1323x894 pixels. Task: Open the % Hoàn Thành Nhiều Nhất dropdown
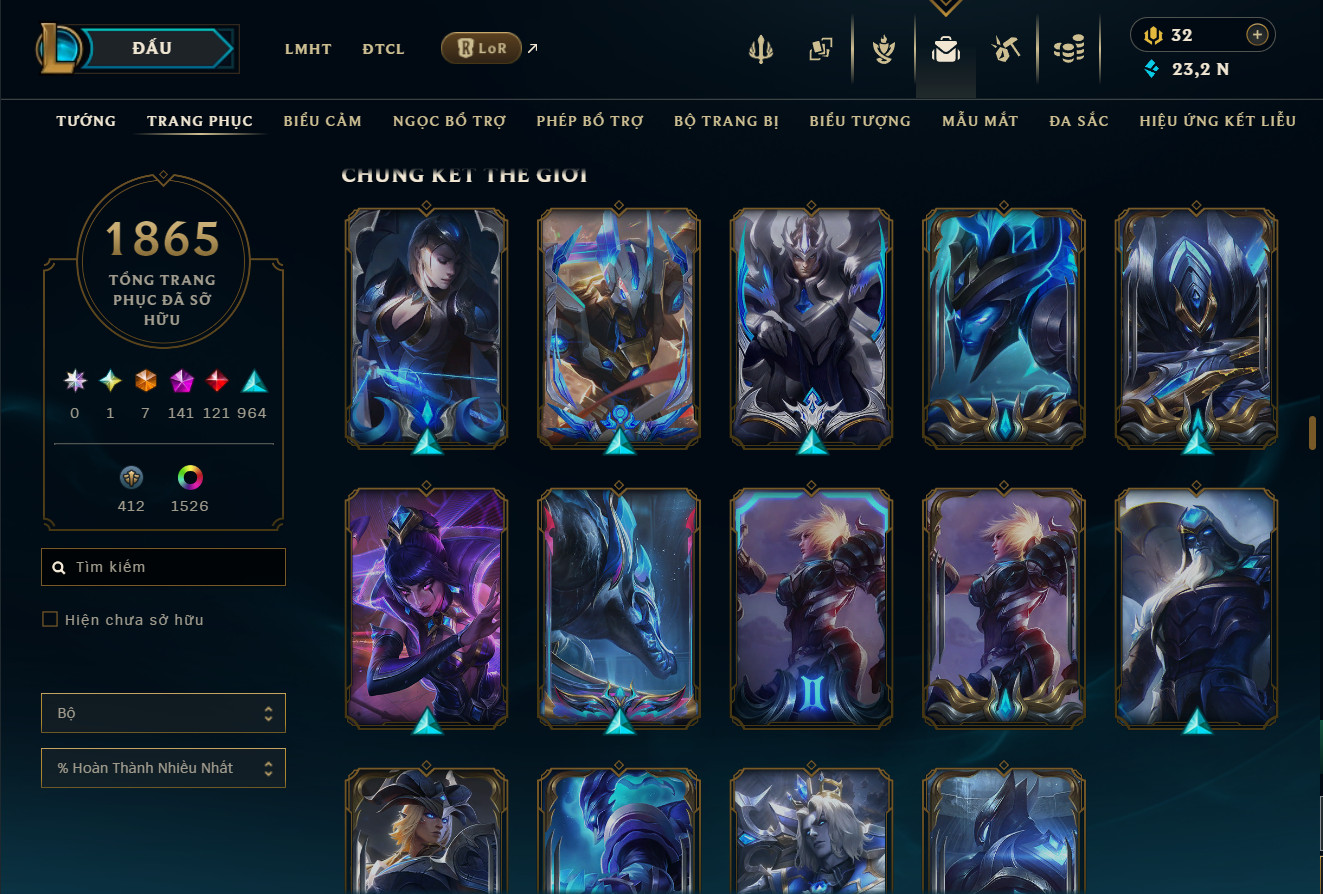point(163,768)
